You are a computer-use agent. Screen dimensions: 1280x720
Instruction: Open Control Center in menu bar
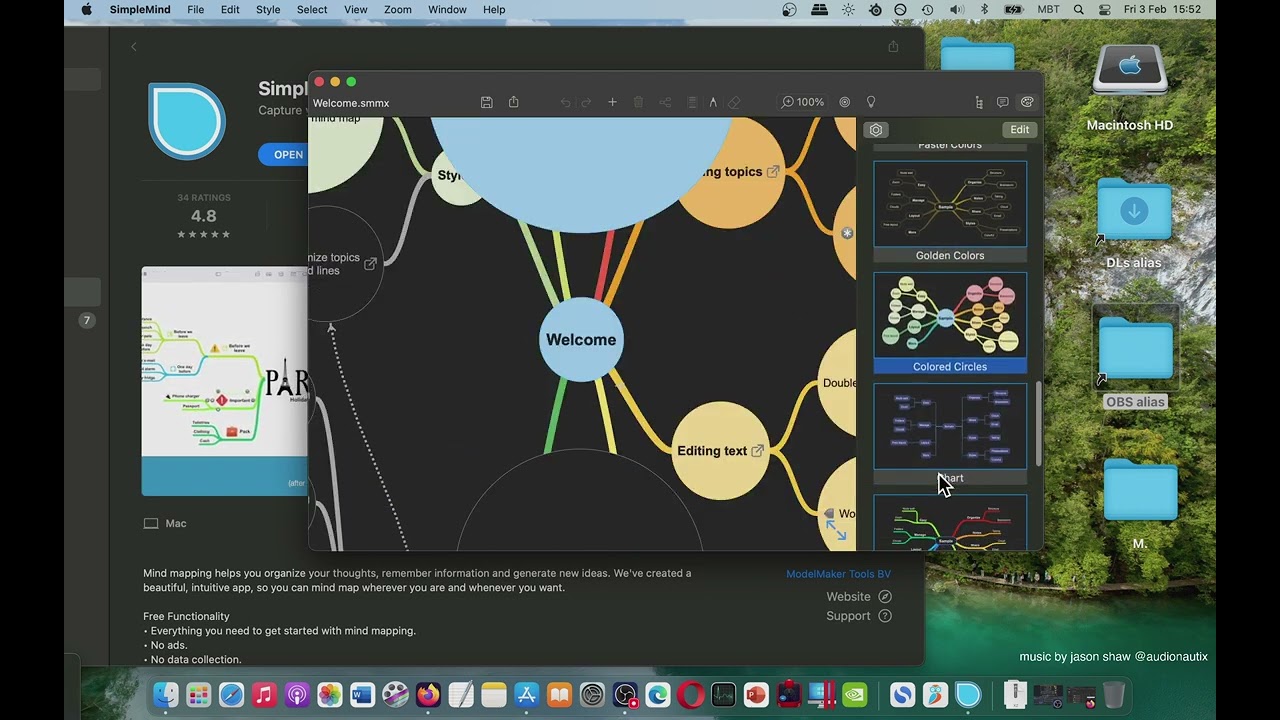[x=1105, y=9]
